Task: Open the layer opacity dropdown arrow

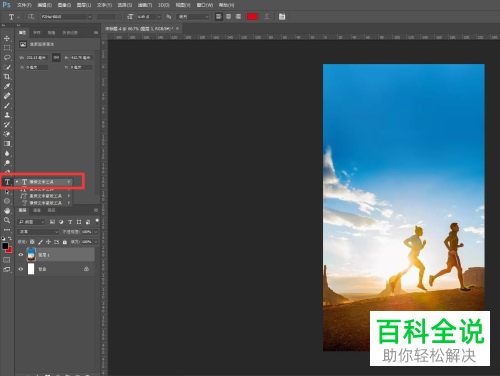Action: coord(96,231)
